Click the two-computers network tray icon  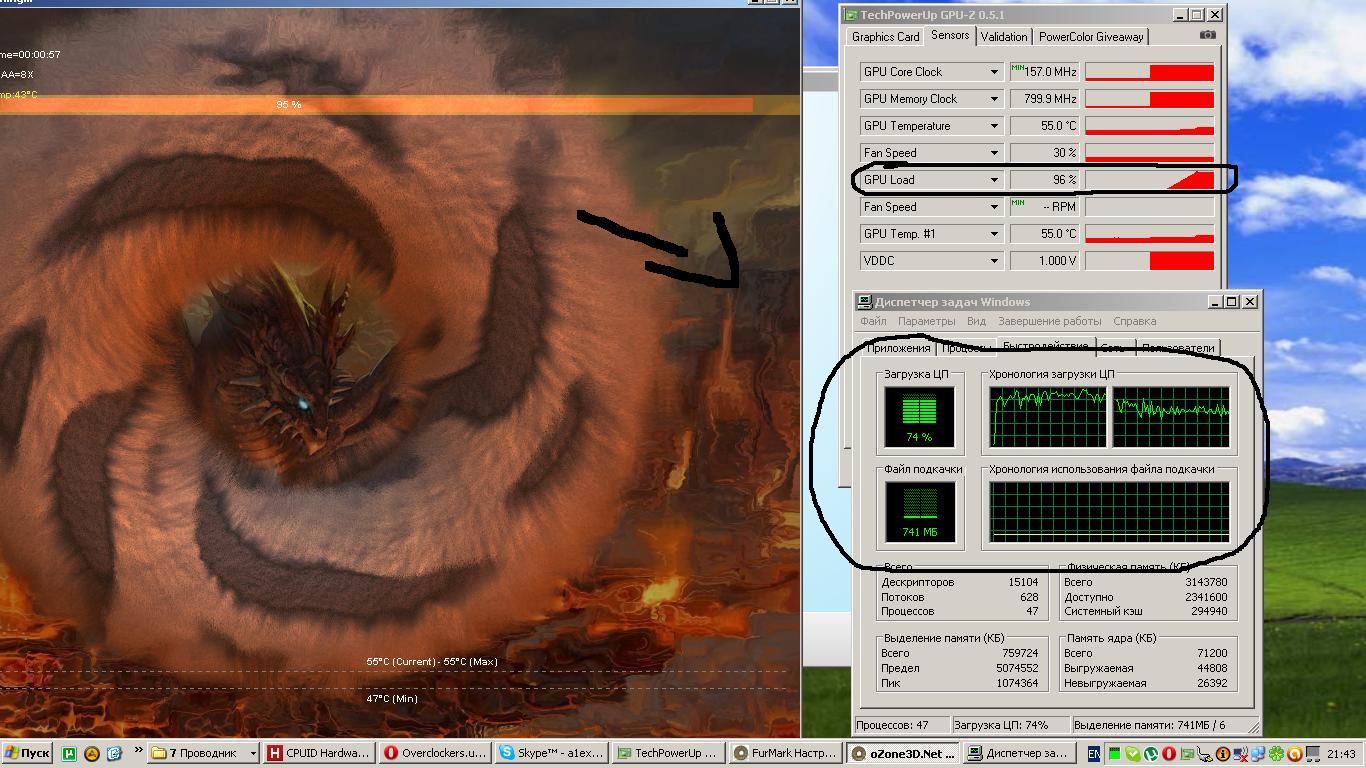coord(1258,754)
